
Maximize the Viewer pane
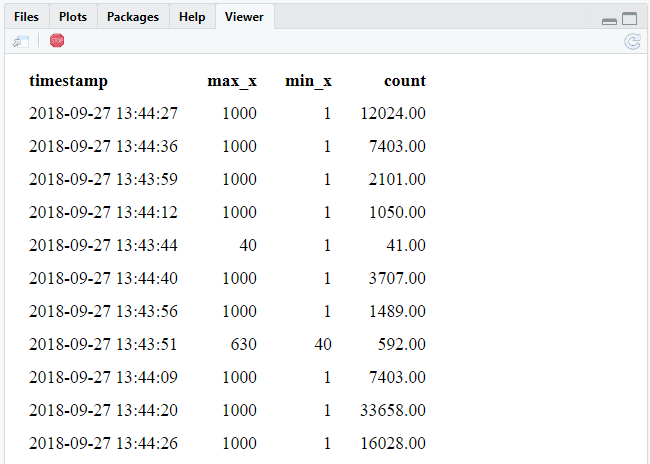[x=629, y=19]
